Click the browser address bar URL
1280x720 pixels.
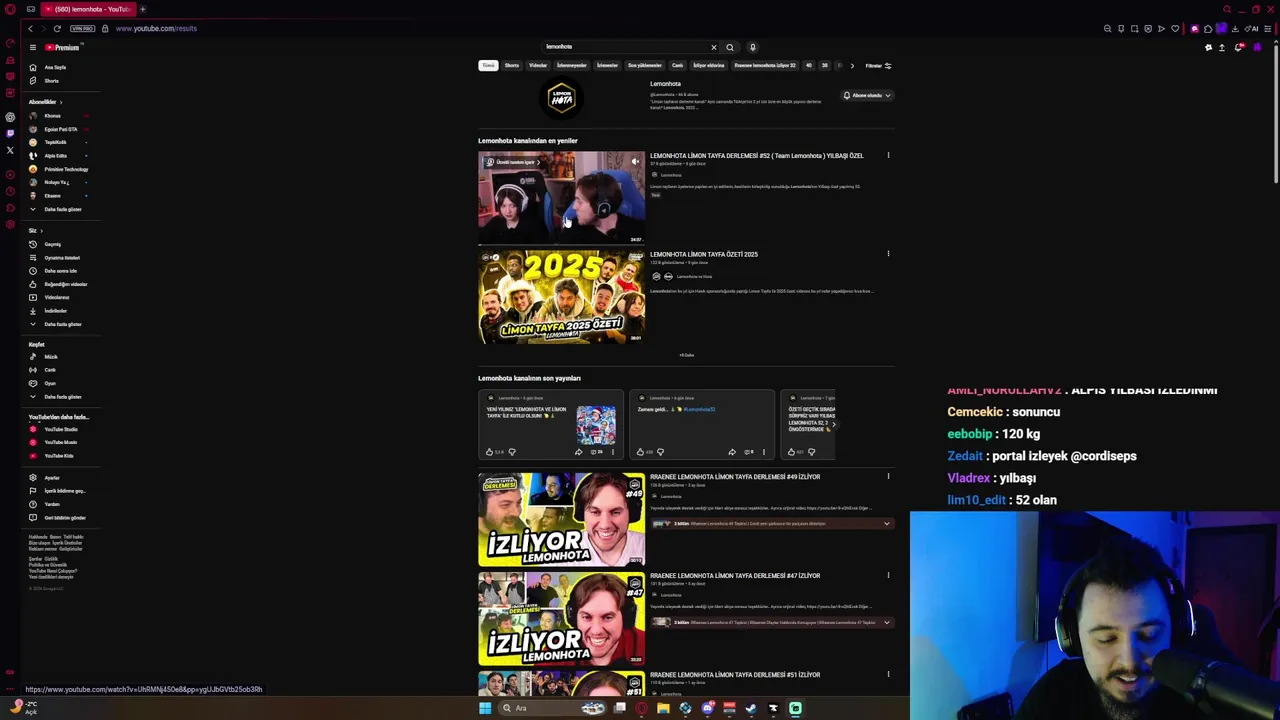point(156,28)
